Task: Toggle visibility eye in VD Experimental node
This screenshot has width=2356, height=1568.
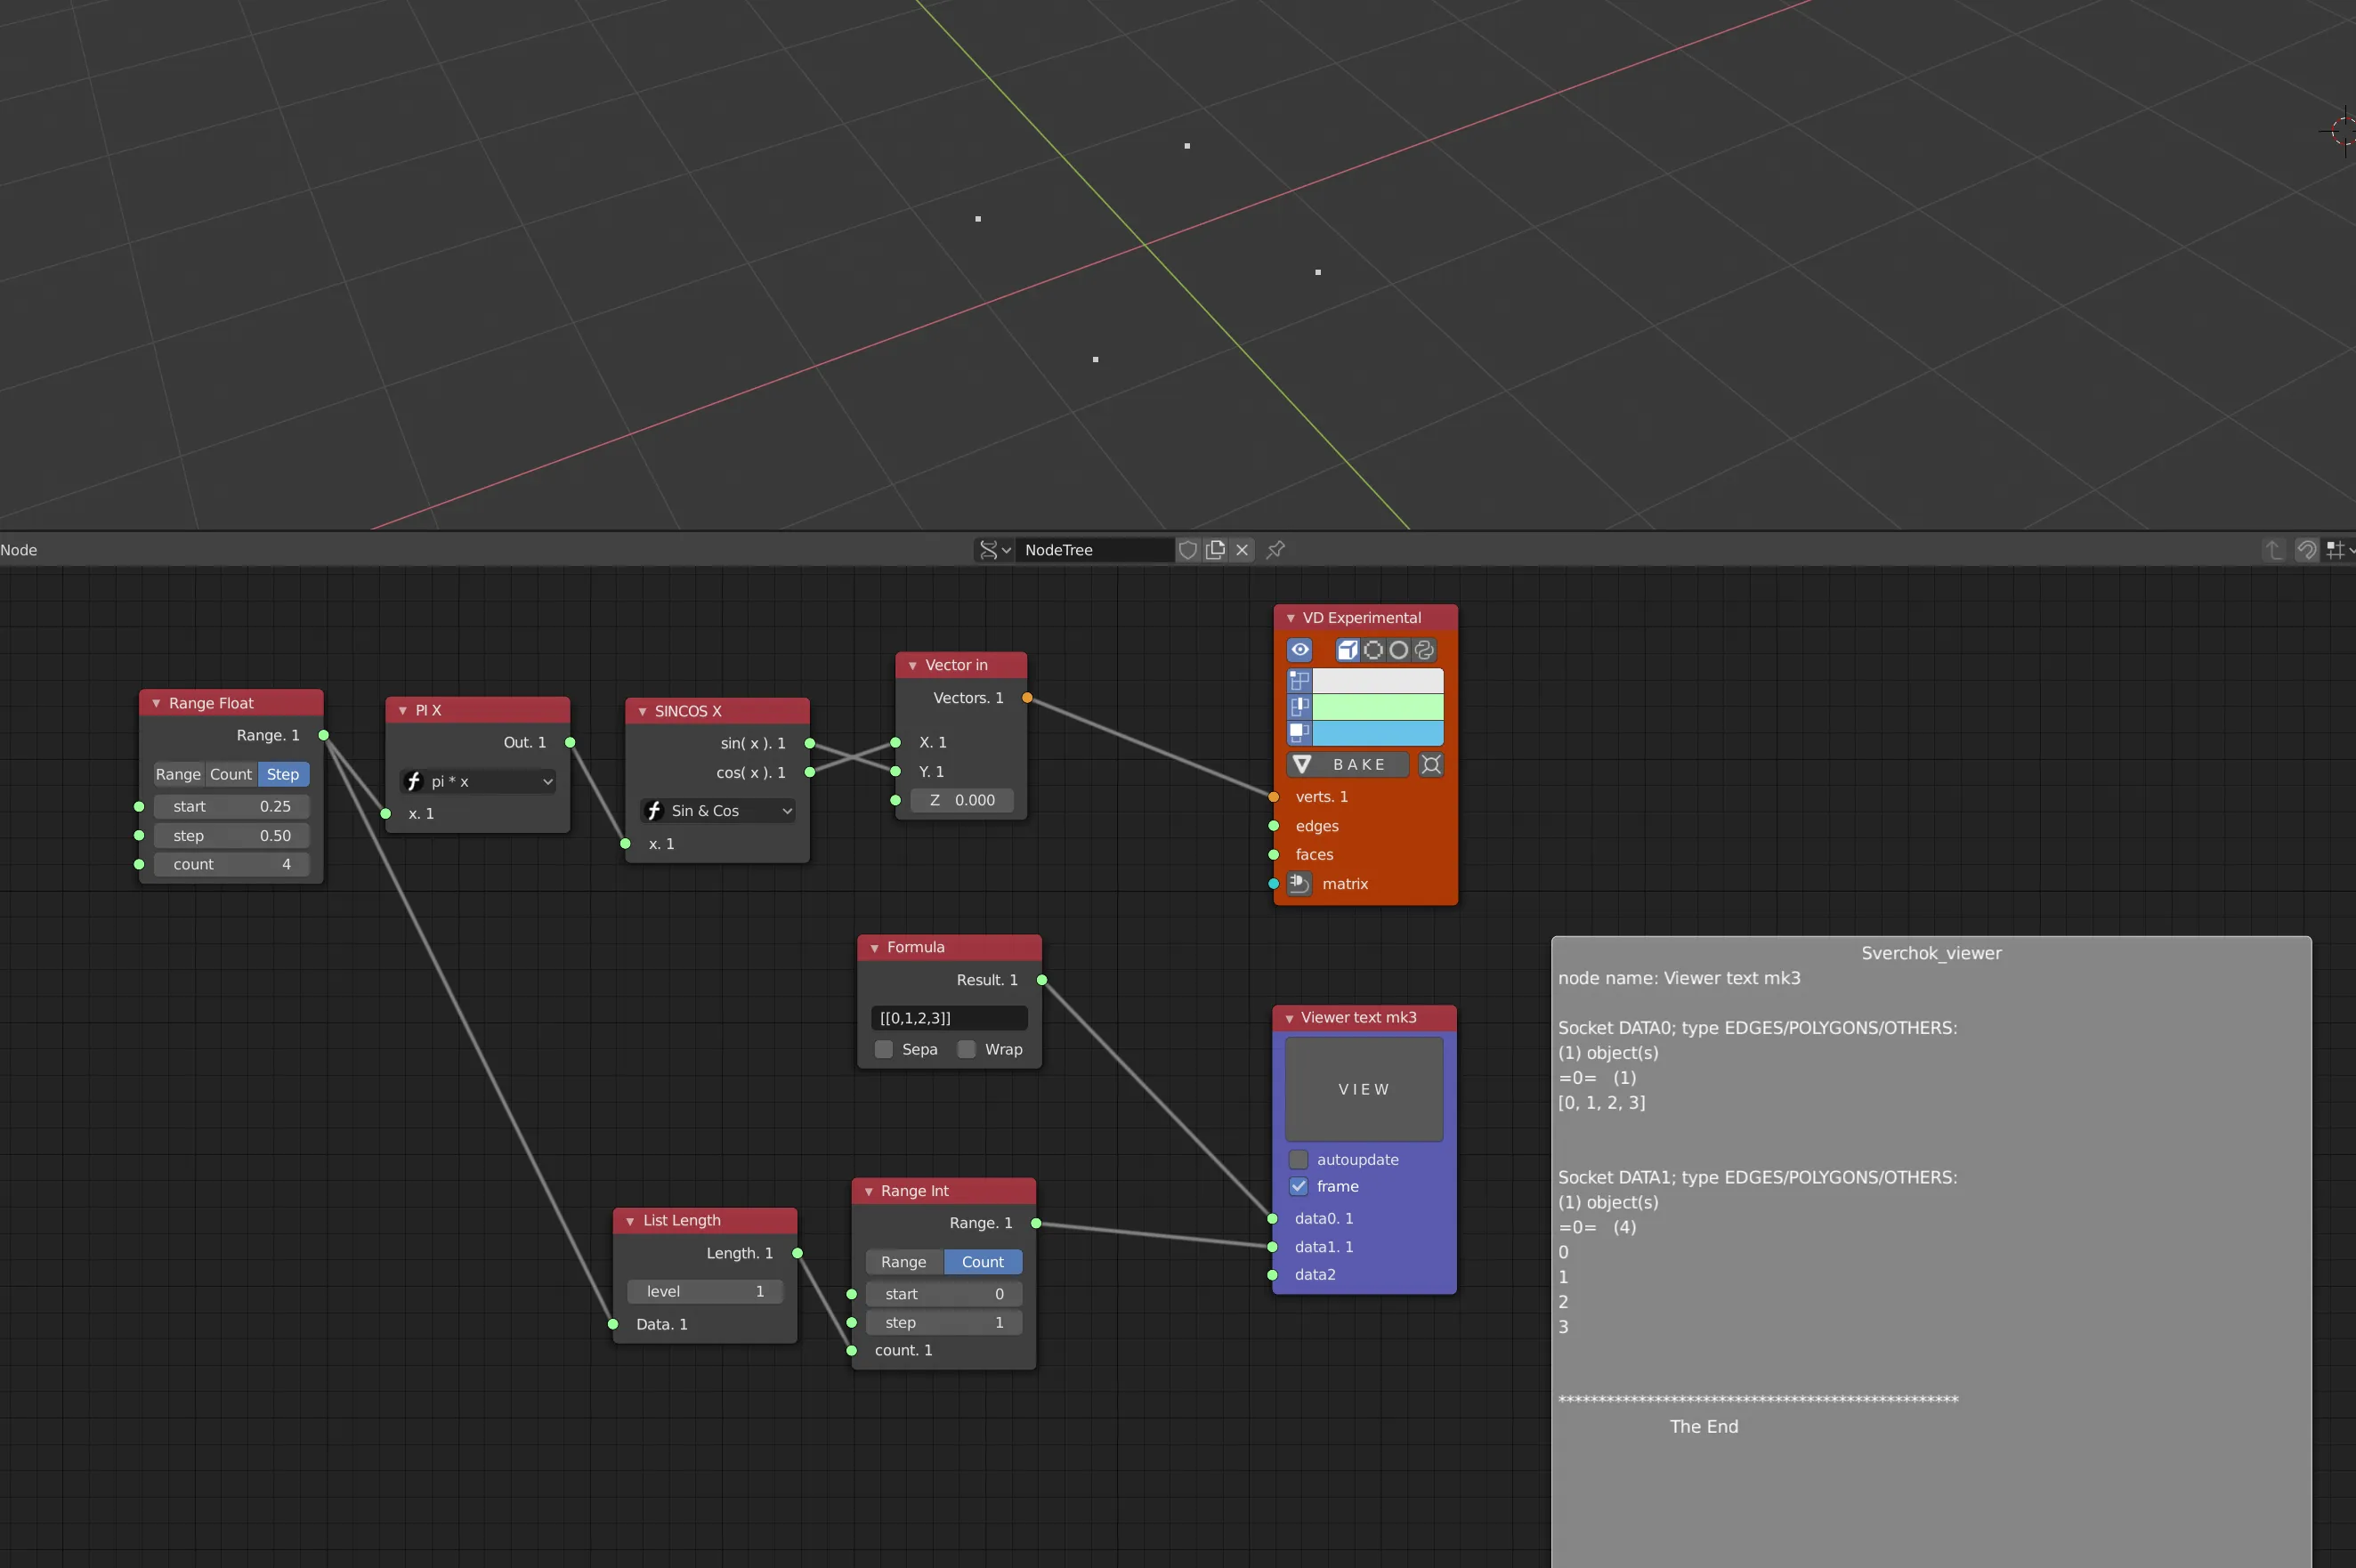Action: tap(1299, 650)
